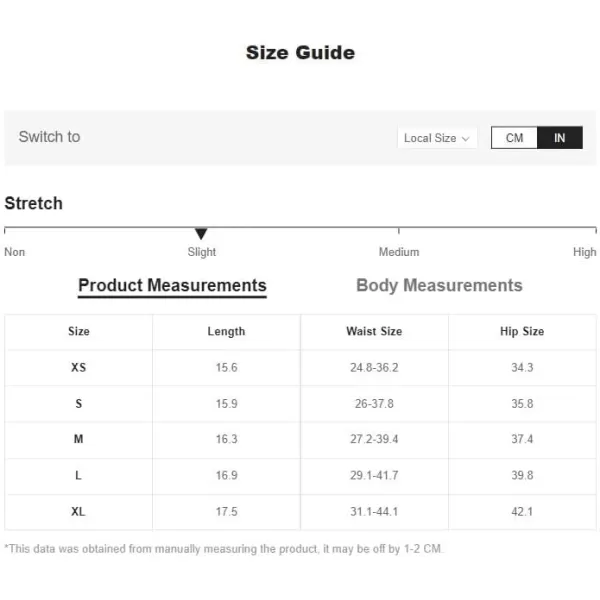The height and width of the screenshot is (600, 600).
Task: Click the Hip Size column header
Action: [522, 331]
